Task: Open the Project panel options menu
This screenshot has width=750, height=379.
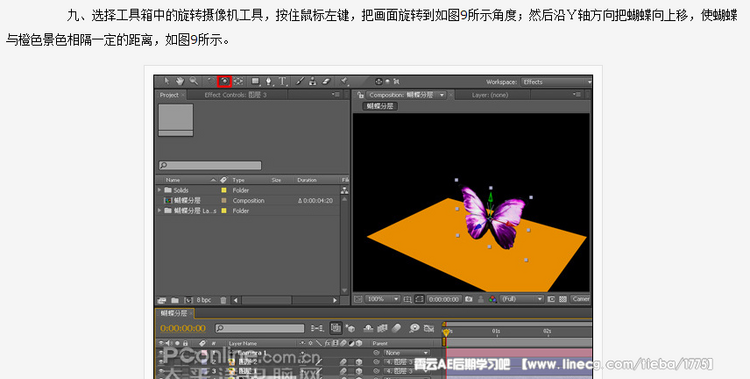Action: 337,95
